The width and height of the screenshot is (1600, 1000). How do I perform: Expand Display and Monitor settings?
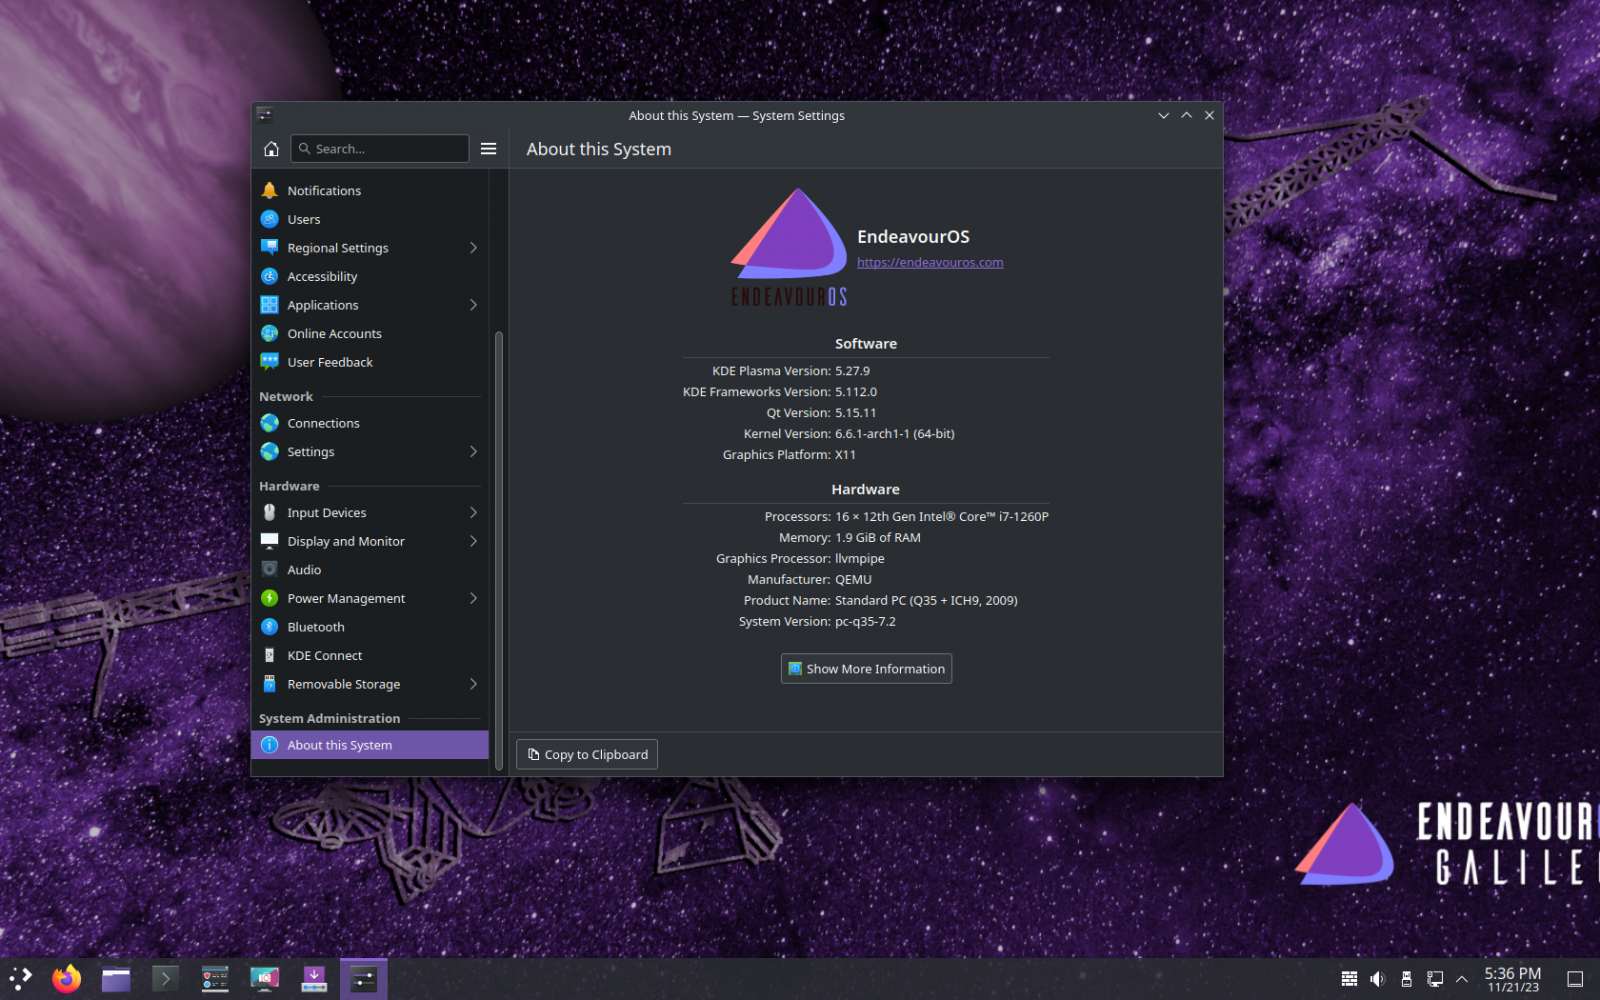(x=473, y=541)
